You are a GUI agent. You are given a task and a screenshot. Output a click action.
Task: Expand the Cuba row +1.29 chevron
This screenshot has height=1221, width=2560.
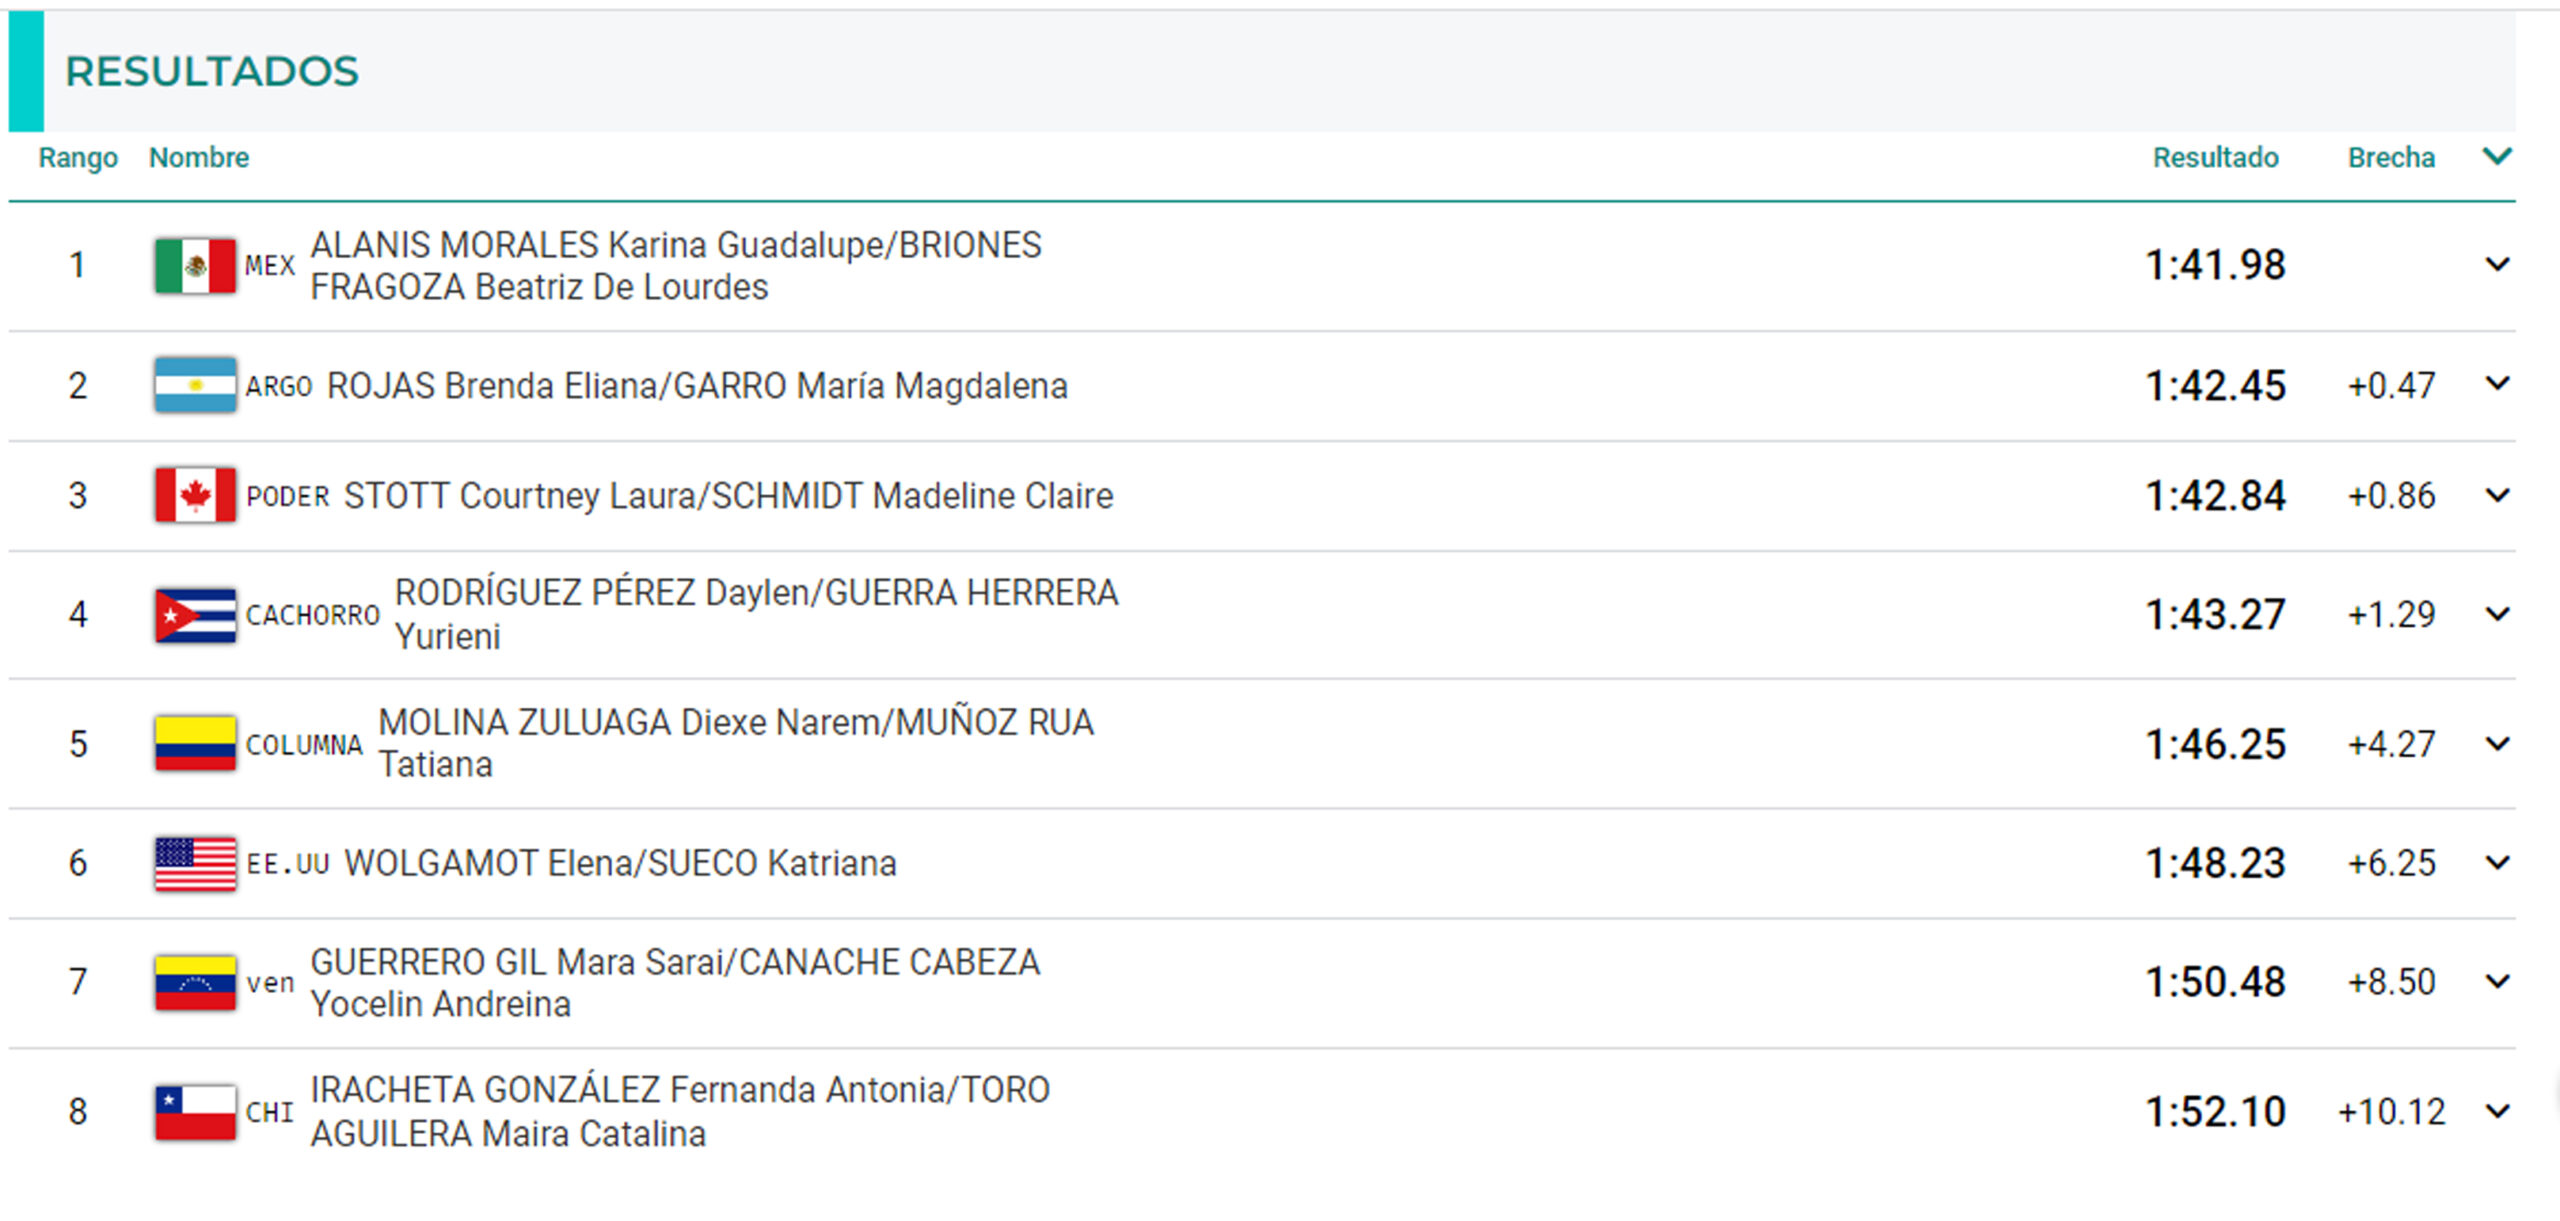[2497, 615]
